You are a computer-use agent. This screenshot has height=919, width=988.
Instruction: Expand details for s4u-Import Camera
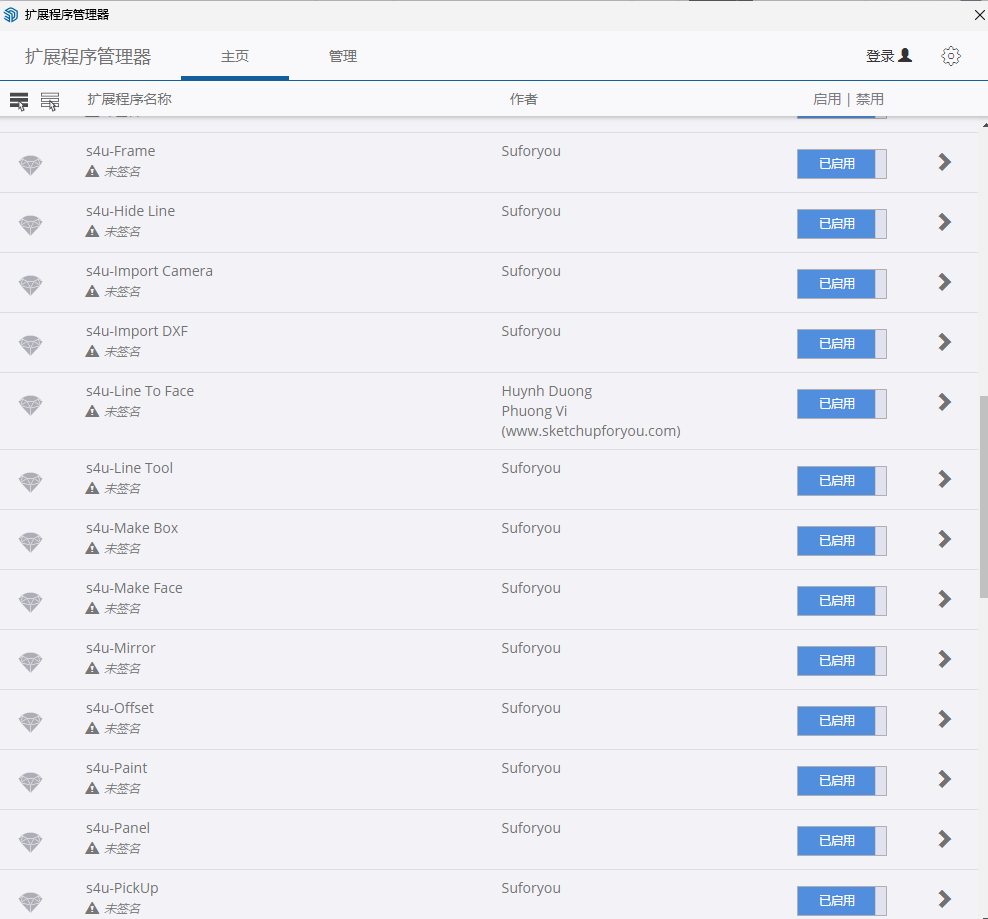pyautogui.click(x=944, y=282)
